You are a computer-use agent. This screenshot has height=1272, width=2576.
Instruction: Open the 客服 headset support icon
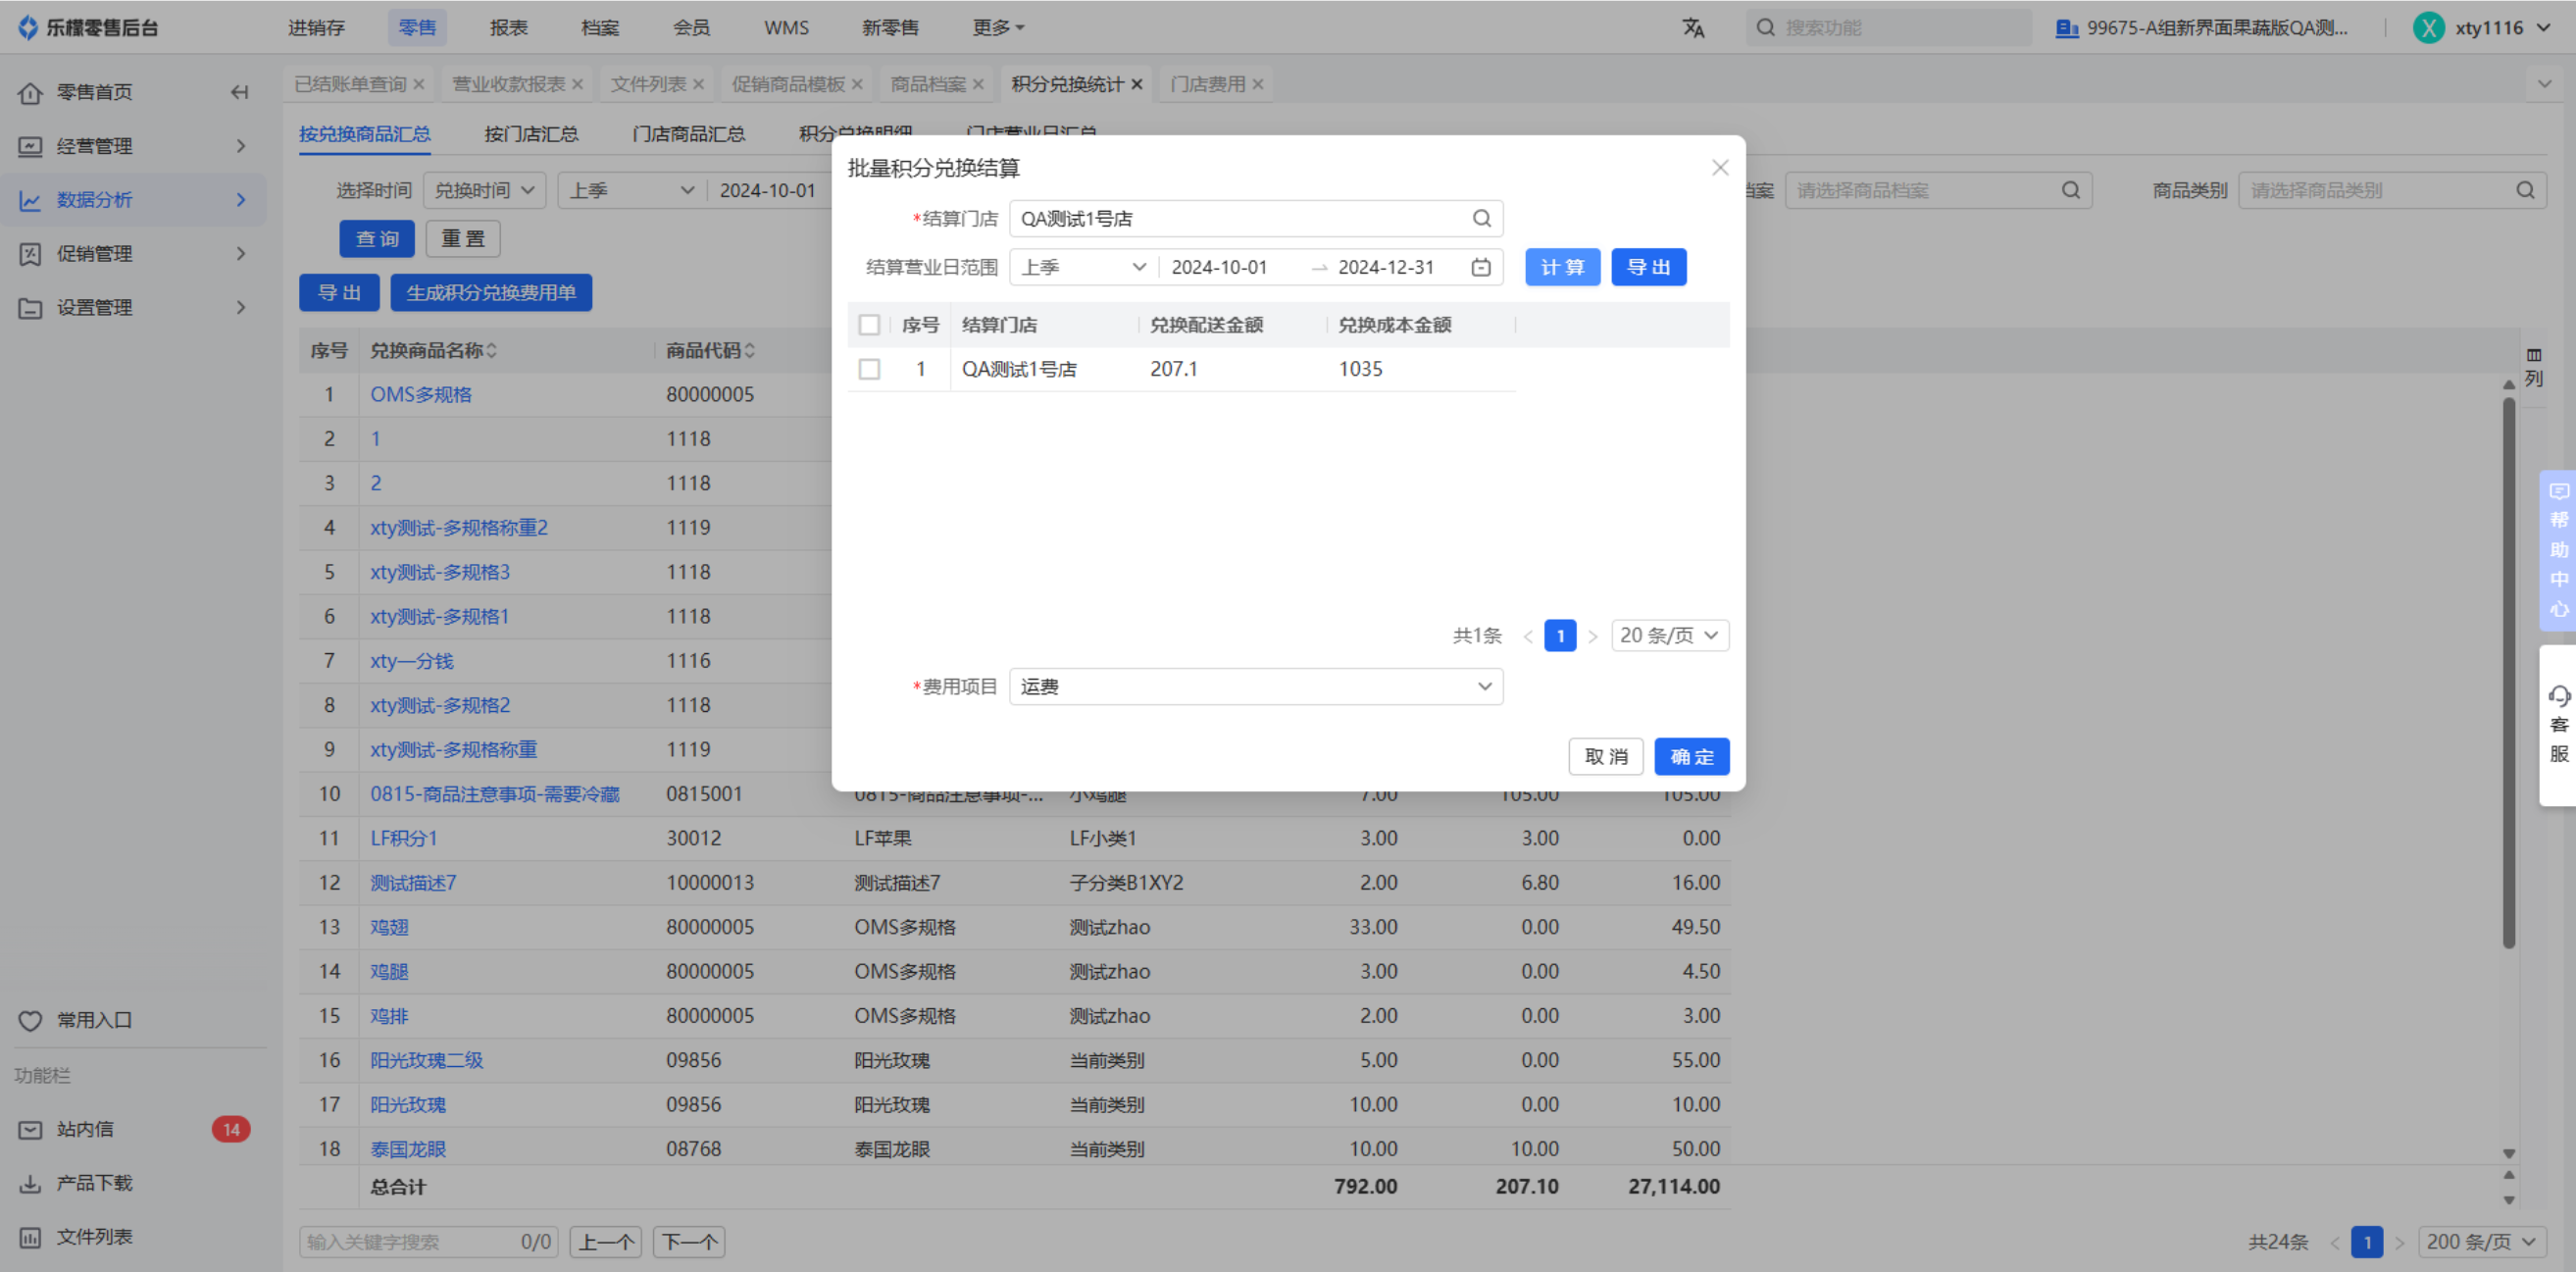(x=2558, y=696)
